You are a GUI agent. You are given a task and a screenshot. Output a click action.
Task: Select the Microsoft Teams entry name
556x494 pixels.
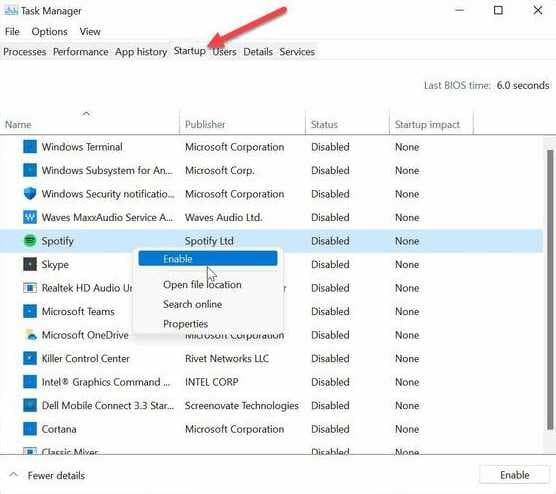78,311
